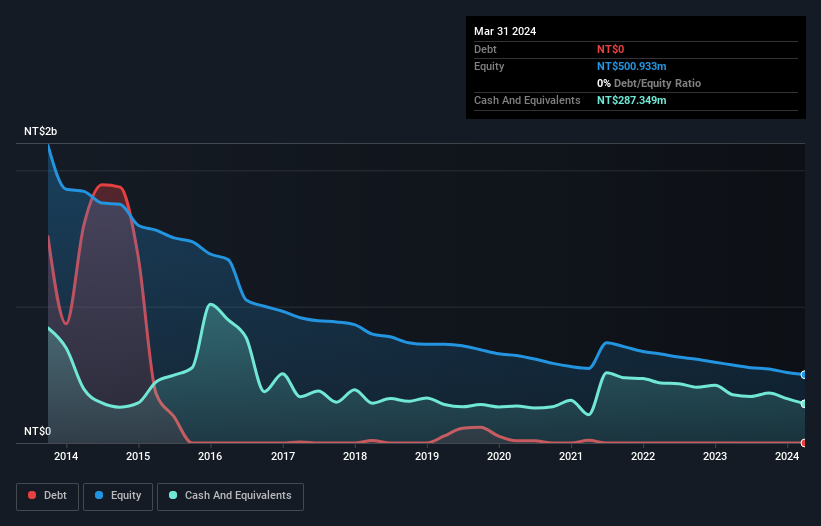The height and width of the screenshot is (526, 821).
Task: Click the 2024 x-axis year label
Action: point(787,456)
